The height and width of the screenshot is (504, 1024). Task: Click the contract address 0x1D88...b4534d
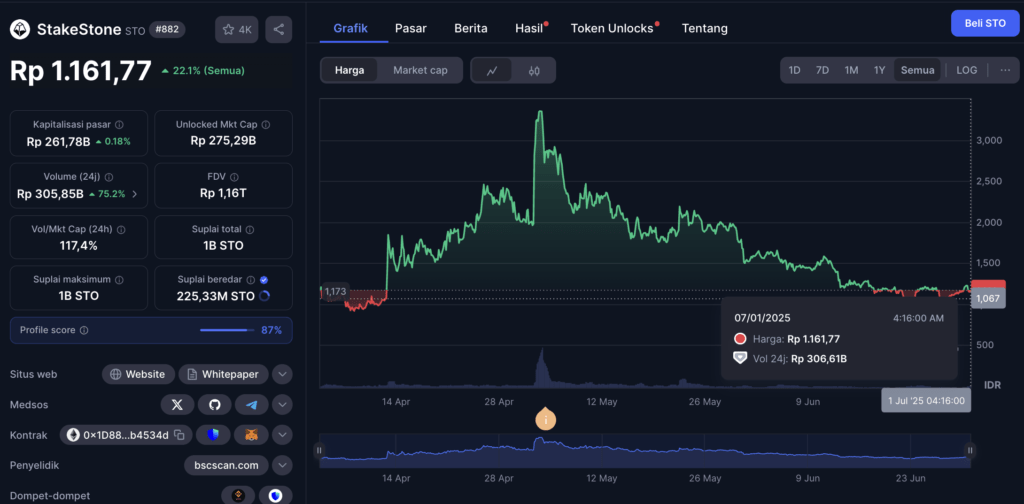(x=125, y=435)
